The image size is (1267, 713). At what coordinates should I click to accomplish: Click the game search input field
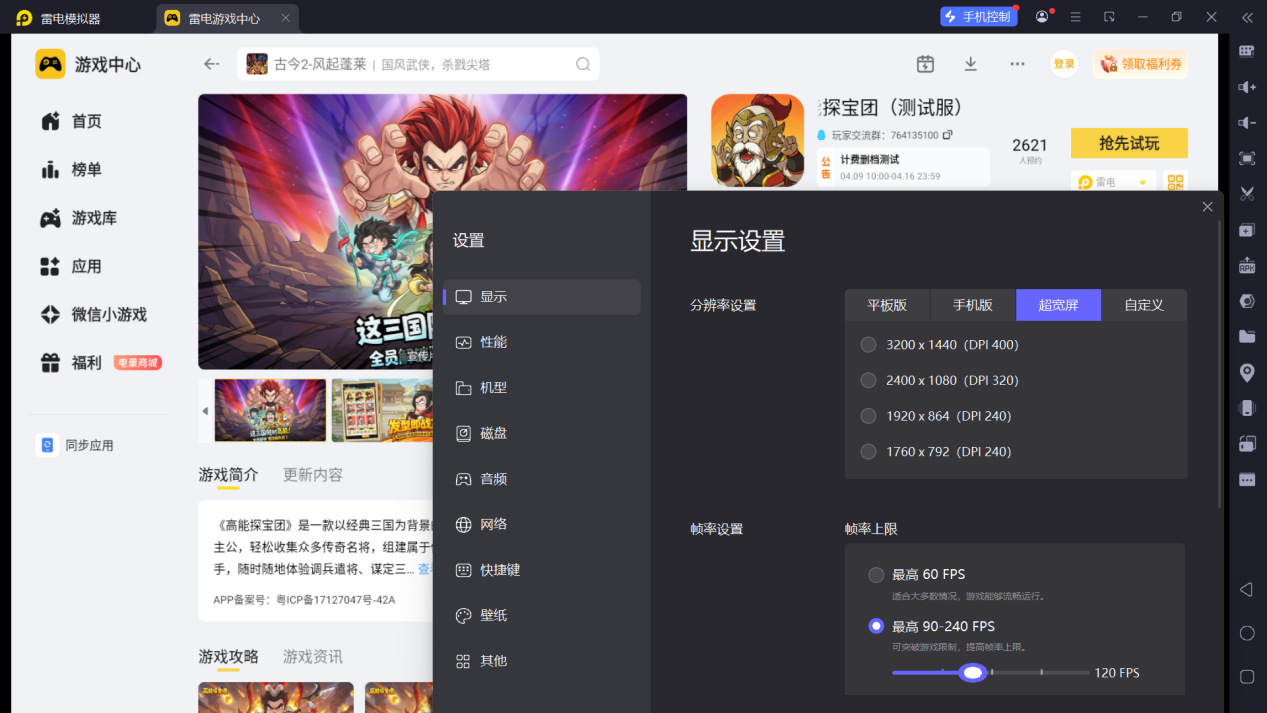[x=419, y=64]
